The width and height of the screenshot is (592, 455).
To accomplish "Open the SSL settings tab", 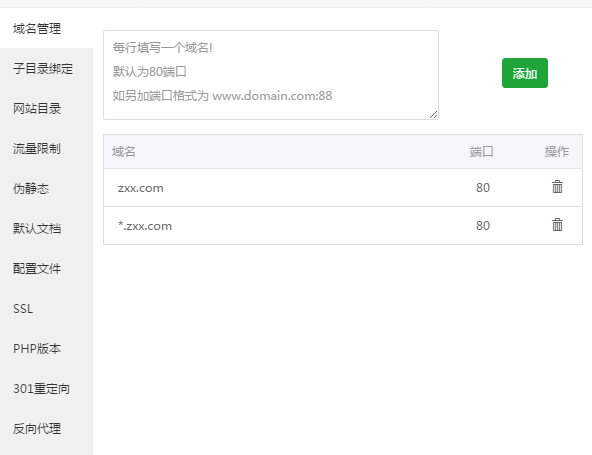I will [23, 309].
